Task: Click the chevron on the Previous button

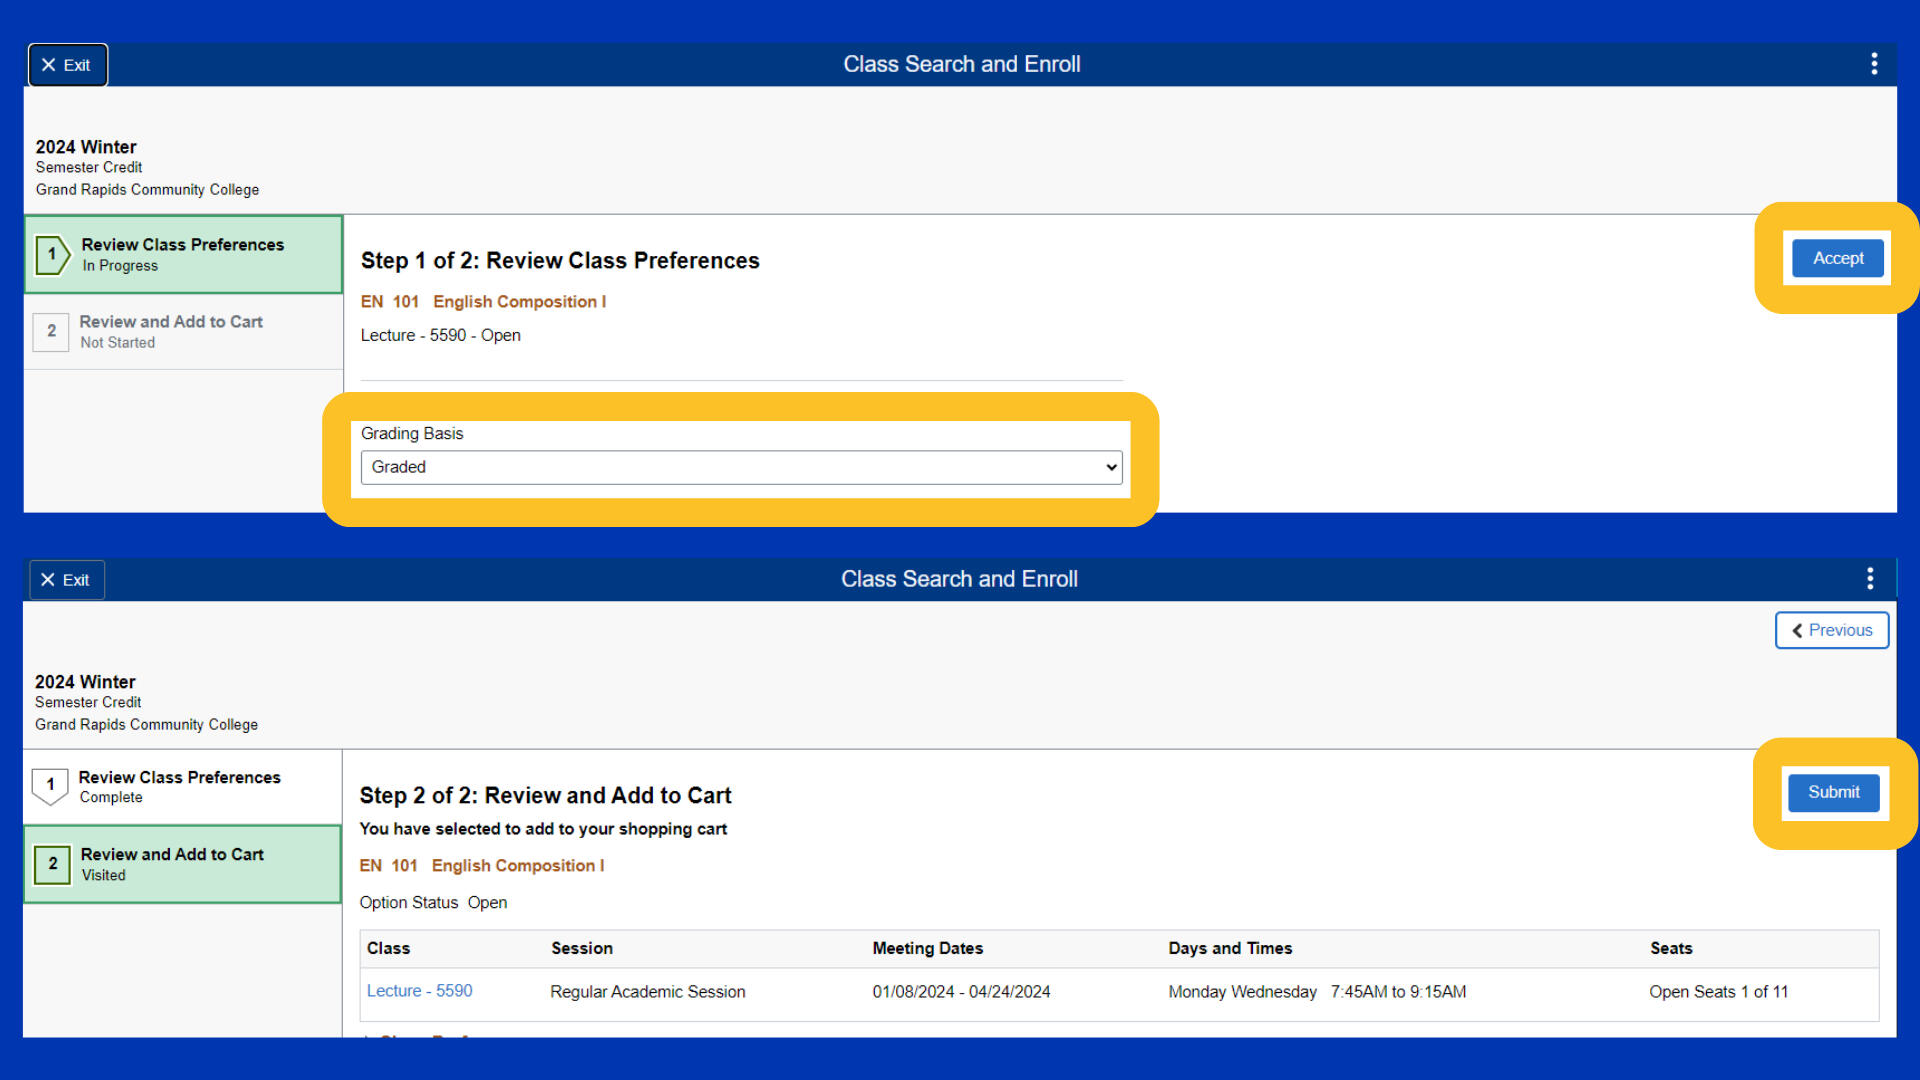Action: [x=1797, y=631]
